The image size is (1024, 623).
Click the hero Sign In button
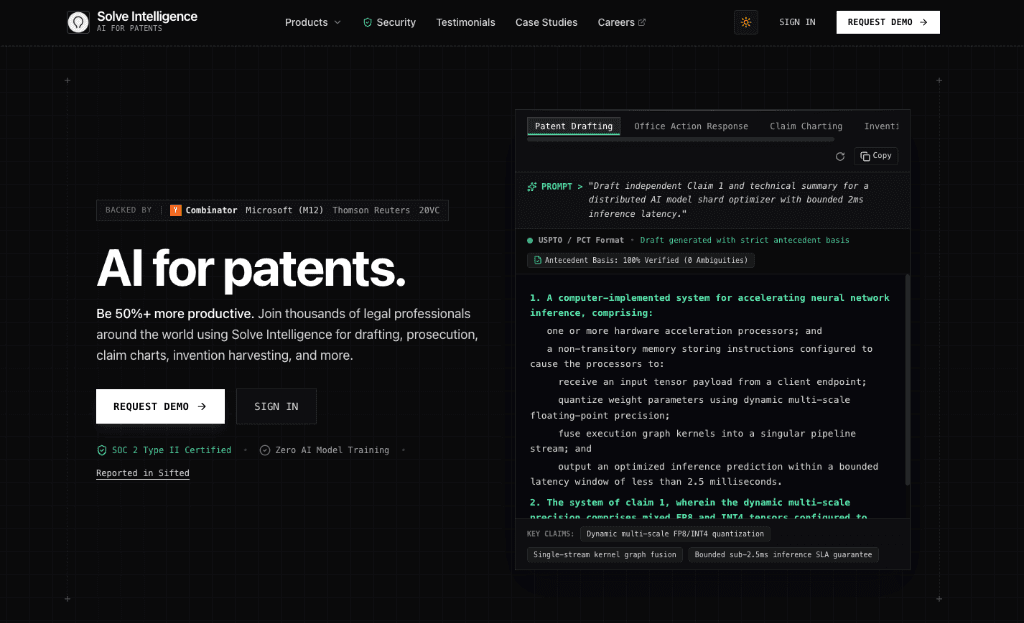(x=276, y=406)
